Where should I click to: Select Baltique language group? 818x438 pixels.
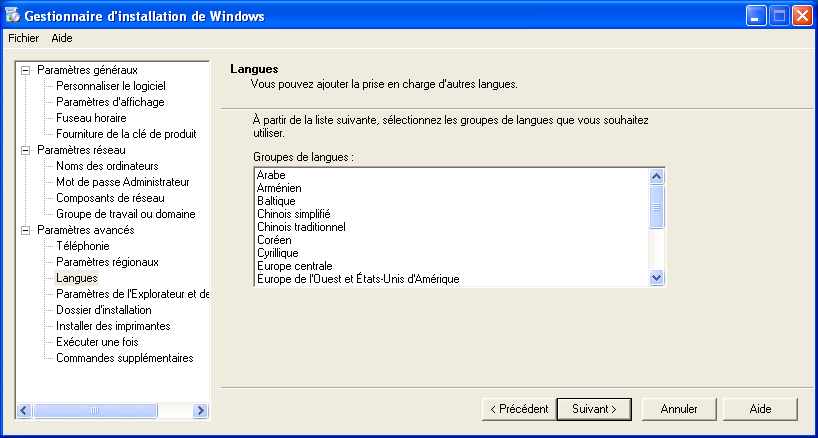(452, 201)
